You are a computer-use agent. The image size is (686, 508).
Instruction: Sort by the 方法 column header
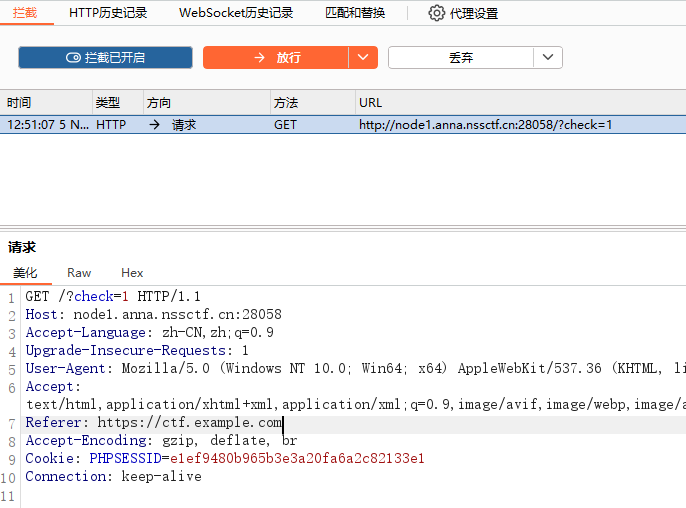[x=312, y=103]
